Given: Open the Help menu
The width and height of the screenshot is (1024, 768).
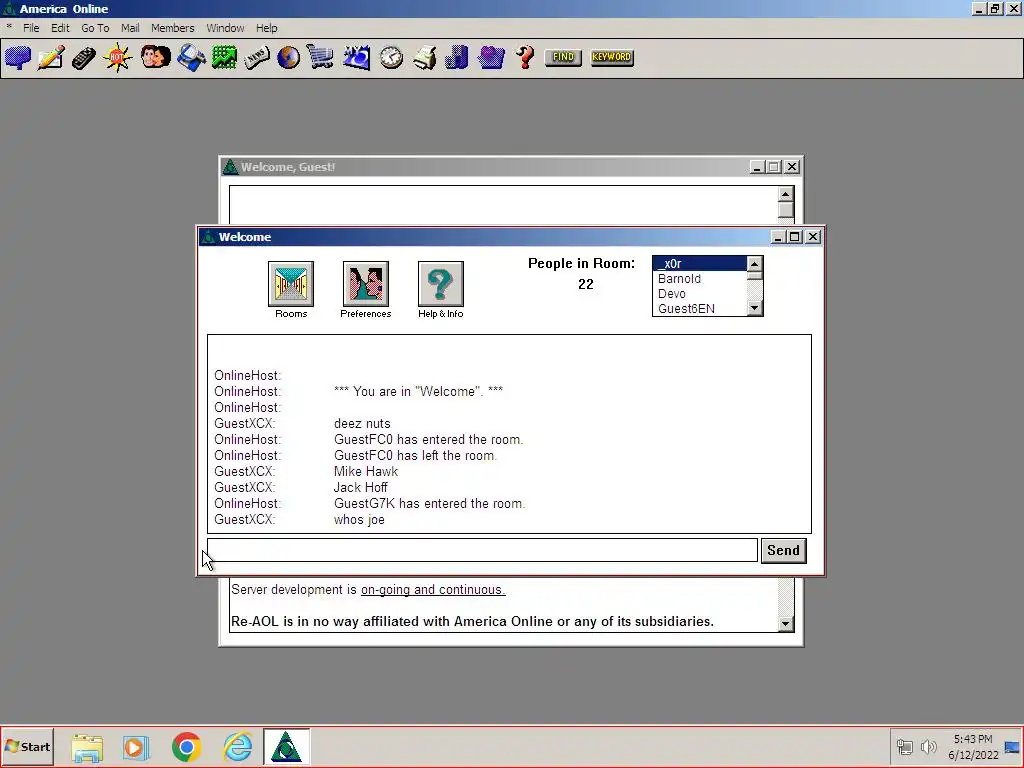Looking at the screenshot, I should point(266,28).
